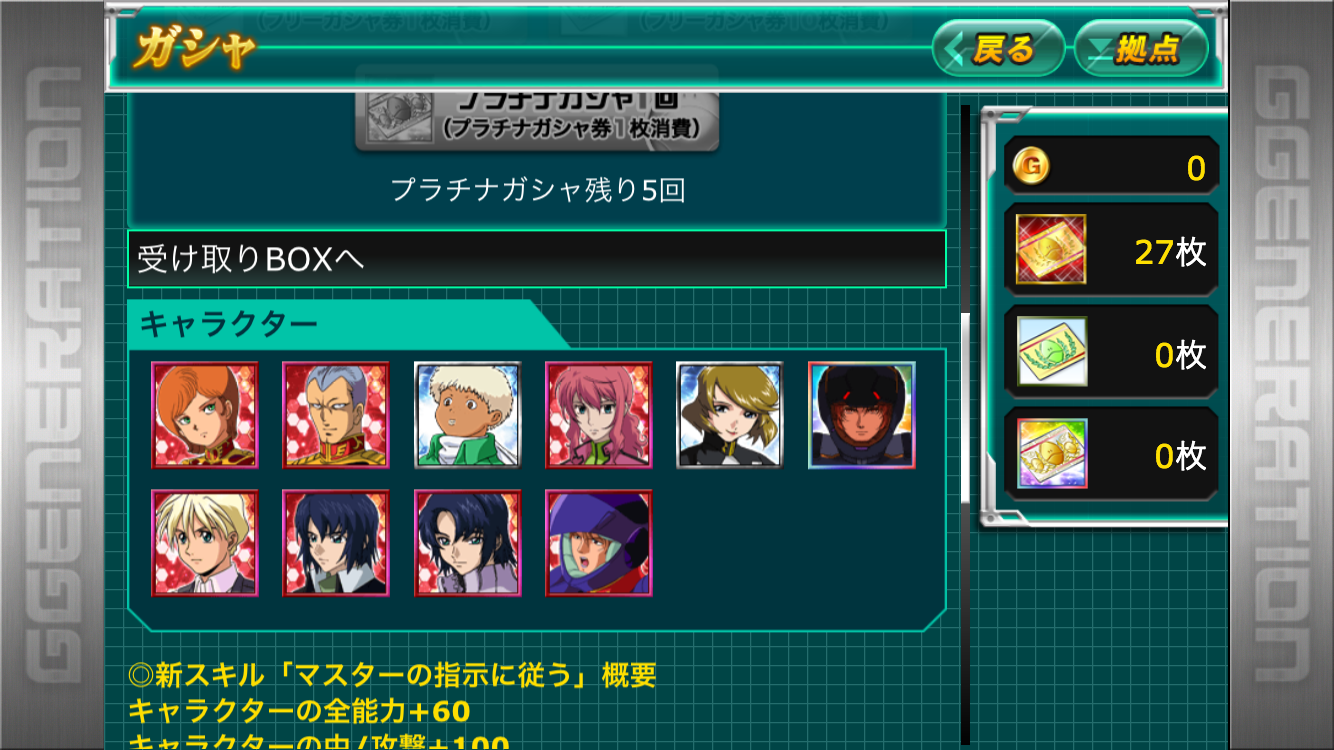Return to base via 拠点 button
Viewport: 1334px width, 750px height.
tap(1141, 48)
